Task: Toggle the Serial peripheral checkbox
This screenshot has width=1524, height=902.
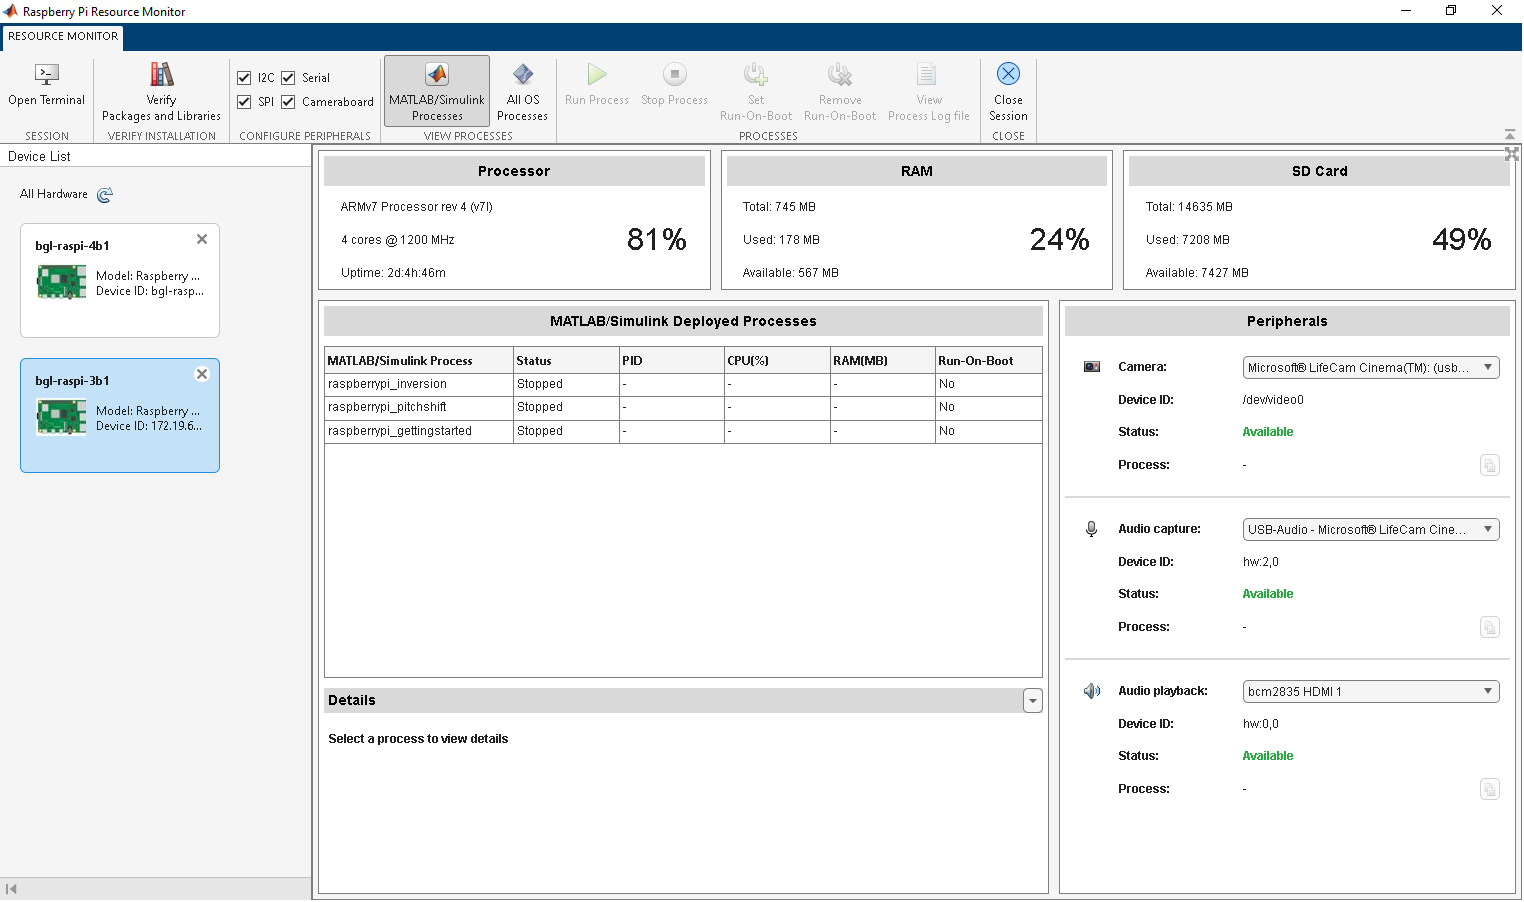Action: click(x=288, y=78)
